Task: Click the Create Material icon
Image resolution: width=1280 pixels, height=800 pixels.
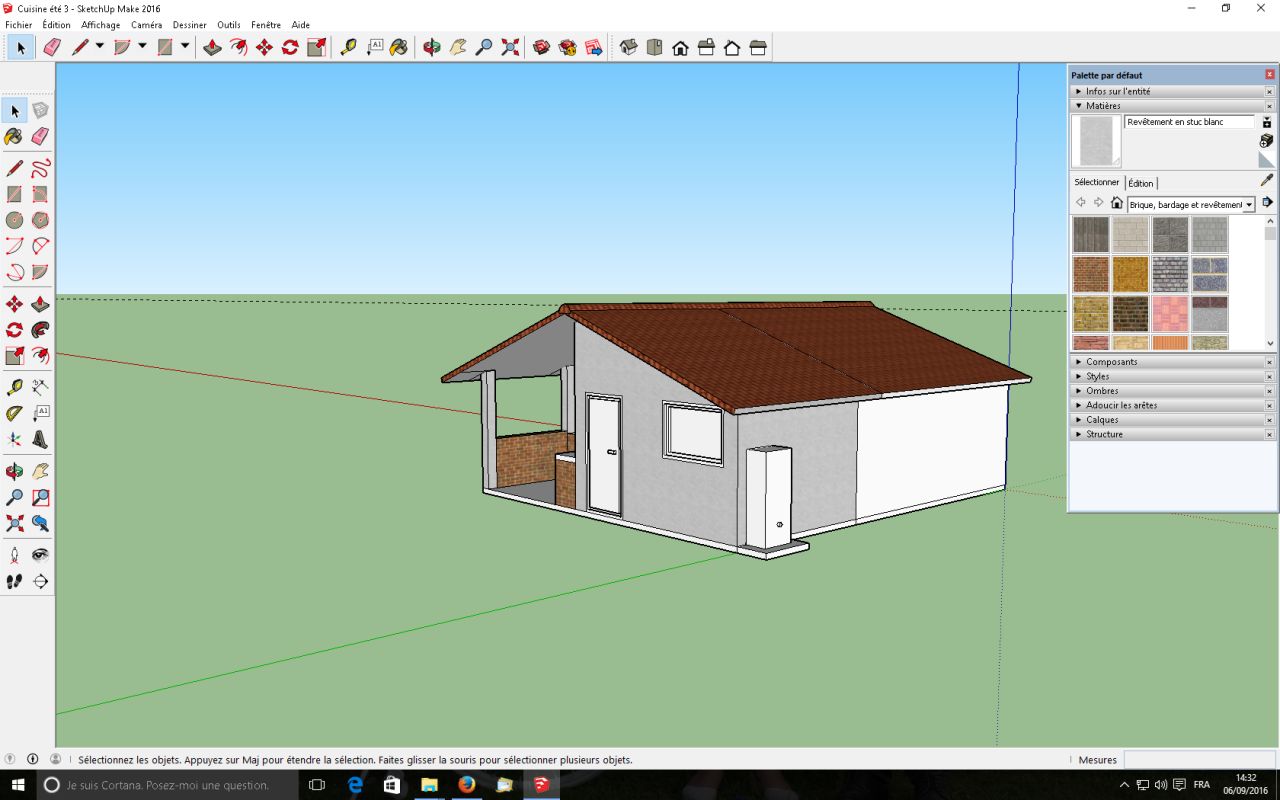Action: click(1266, 141)
